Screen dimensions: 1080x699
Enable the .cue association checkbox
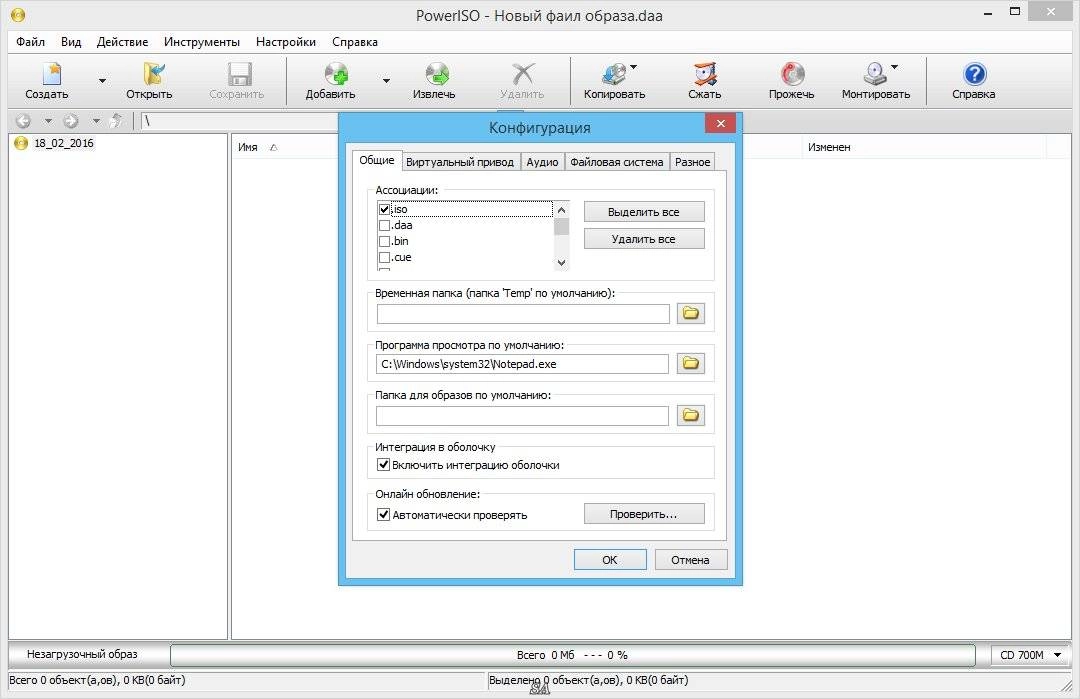click(x=384, y=258)
